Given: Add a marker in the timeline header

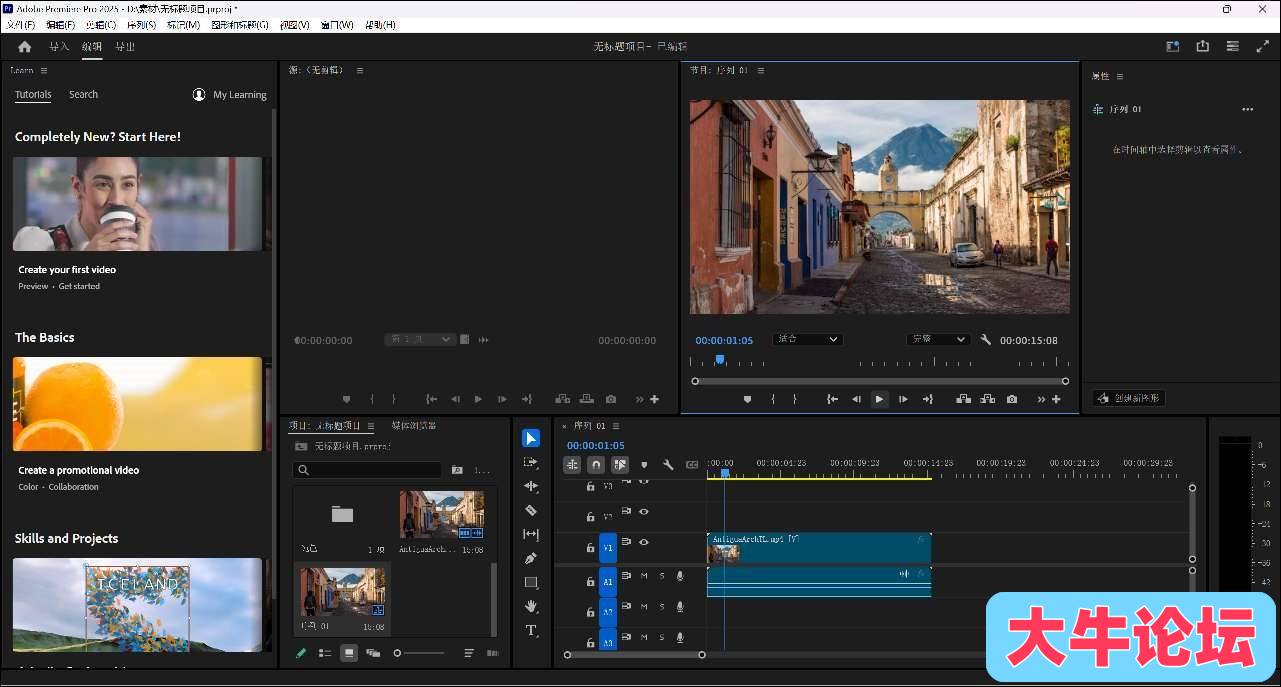Looking at the screenshot, I should [x=644, y=464].
